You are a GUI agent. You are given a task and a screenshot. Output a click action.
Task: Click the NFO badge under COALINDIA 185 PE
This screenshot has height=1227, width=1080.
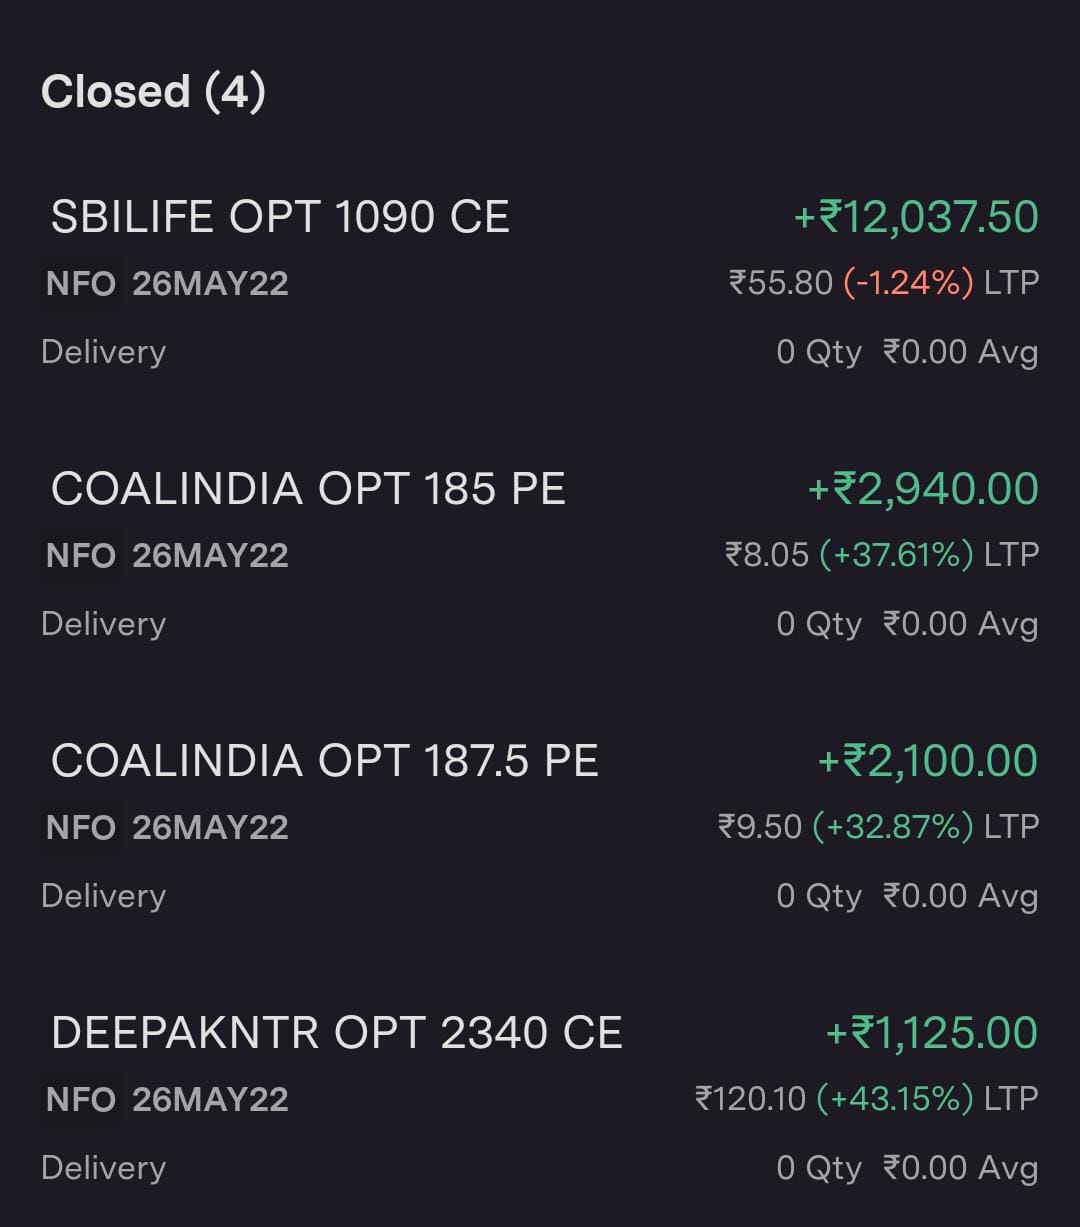[x=81, y=556]
